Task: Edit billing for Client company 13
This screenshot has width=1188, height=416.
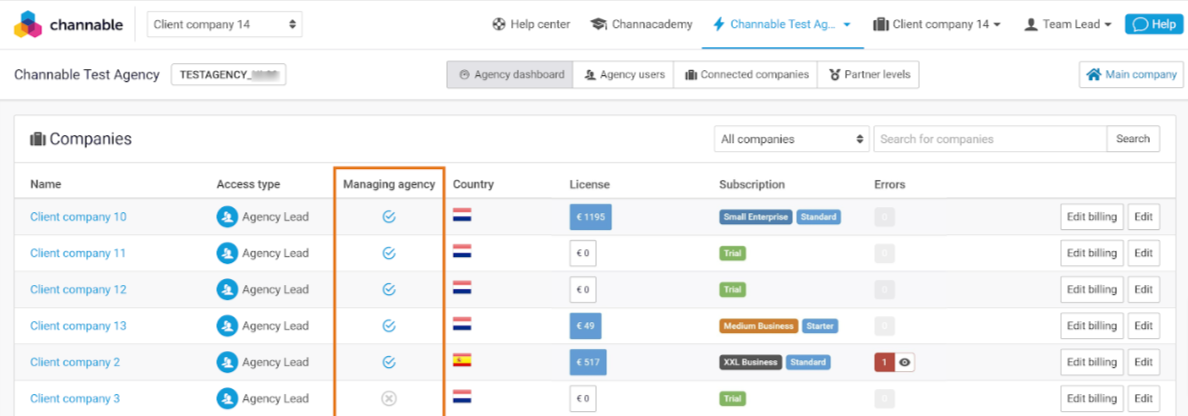Action: (1092, 326)
